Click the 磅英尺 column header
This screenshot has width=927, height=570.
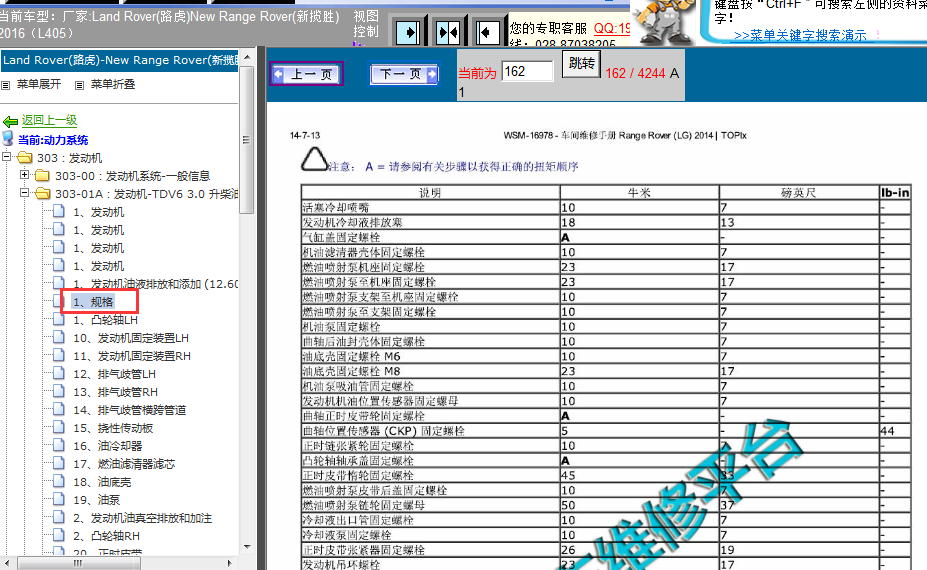tap(799, 193)
